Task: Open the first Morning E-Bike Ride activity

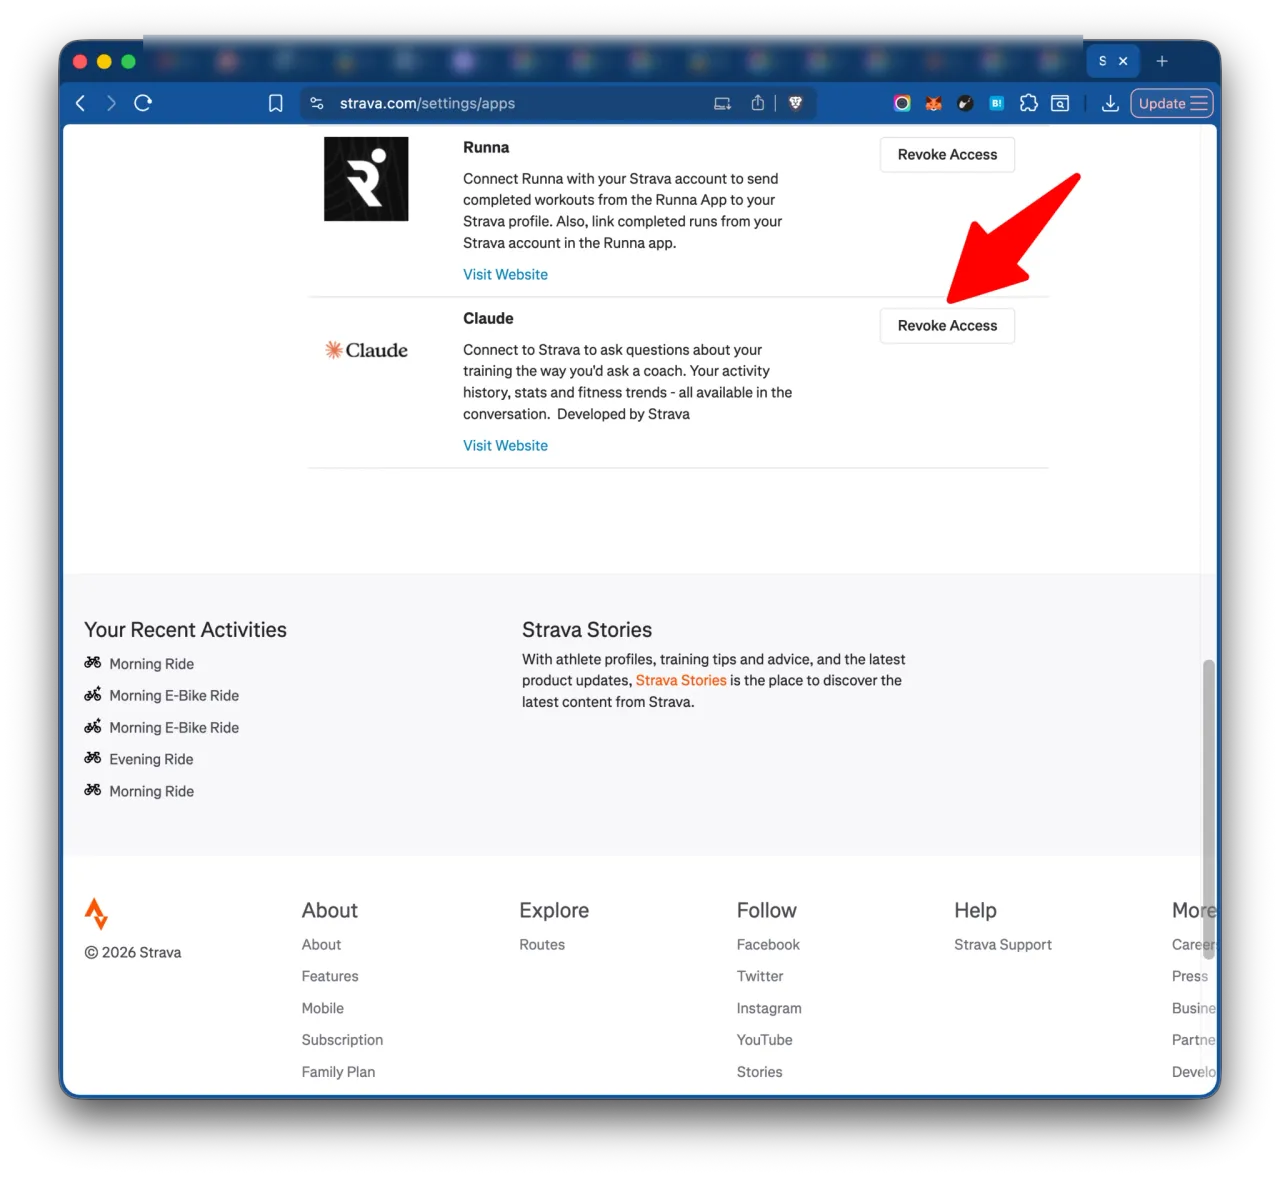Action: 174,696
